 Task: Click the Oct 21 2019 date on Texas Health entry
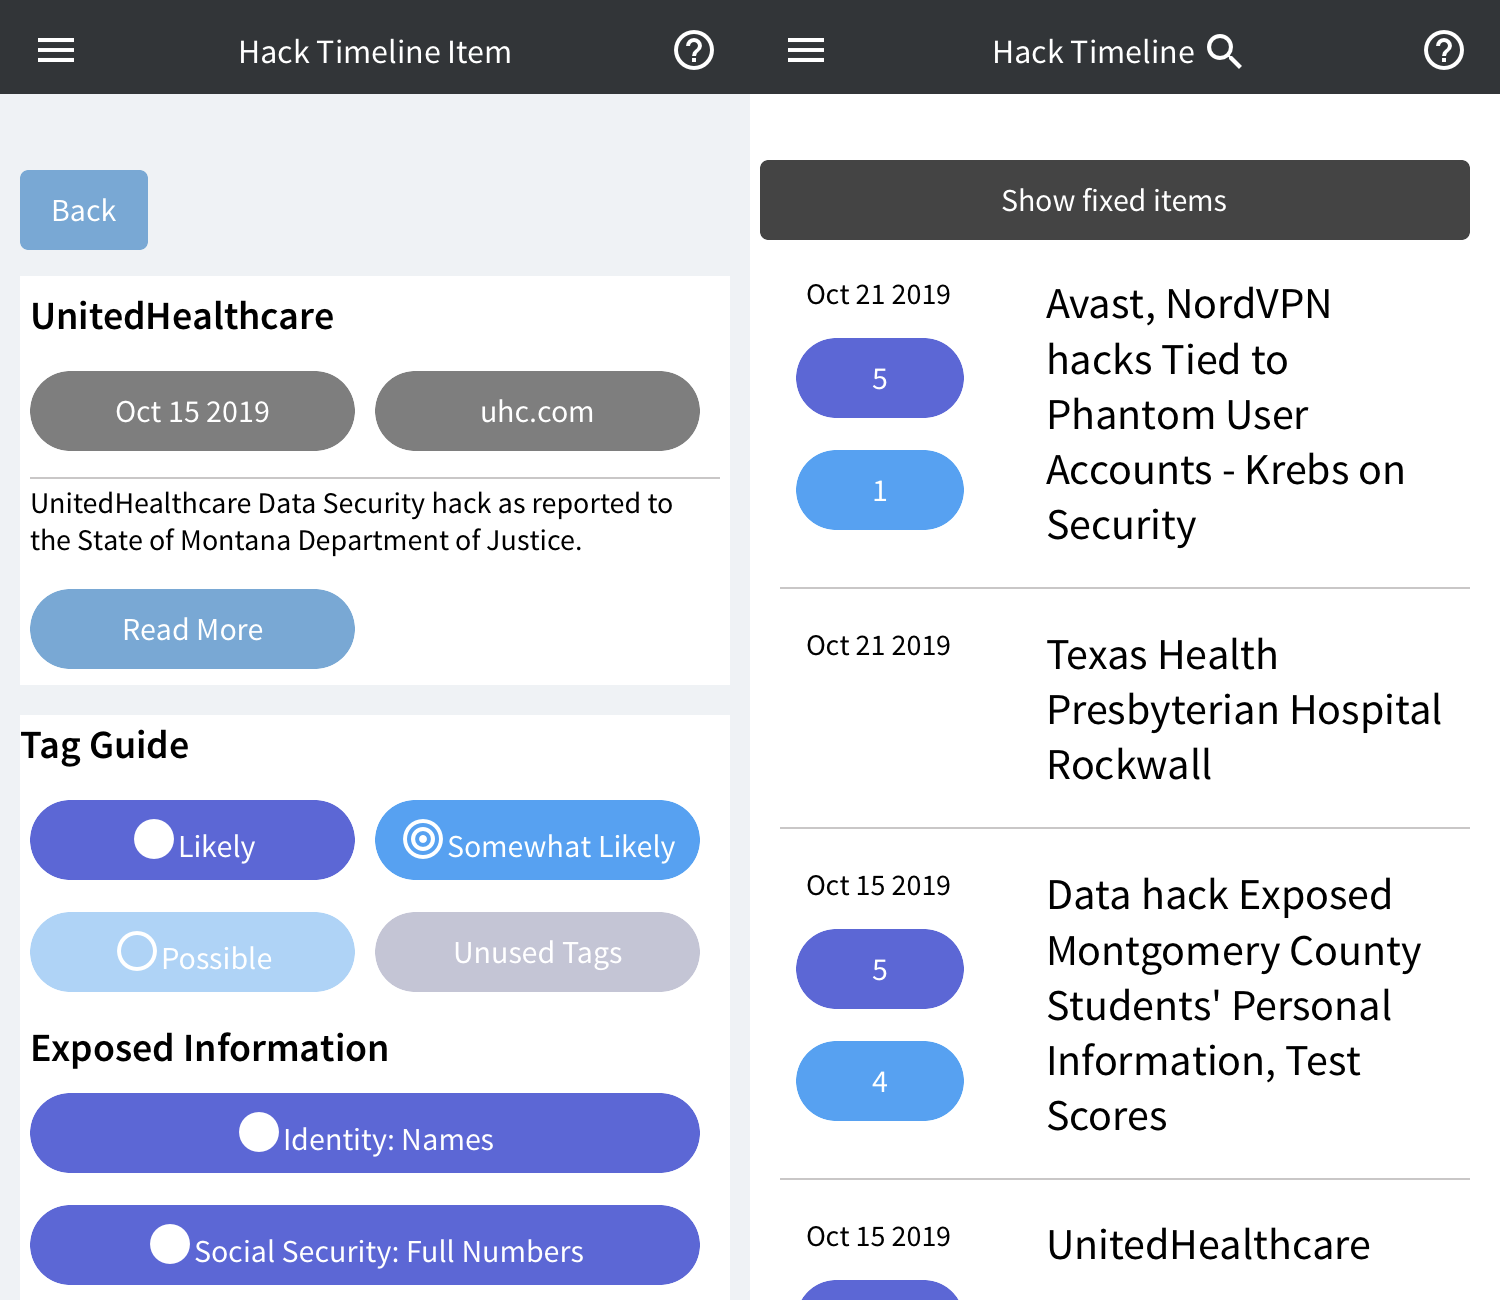[878, 645]
